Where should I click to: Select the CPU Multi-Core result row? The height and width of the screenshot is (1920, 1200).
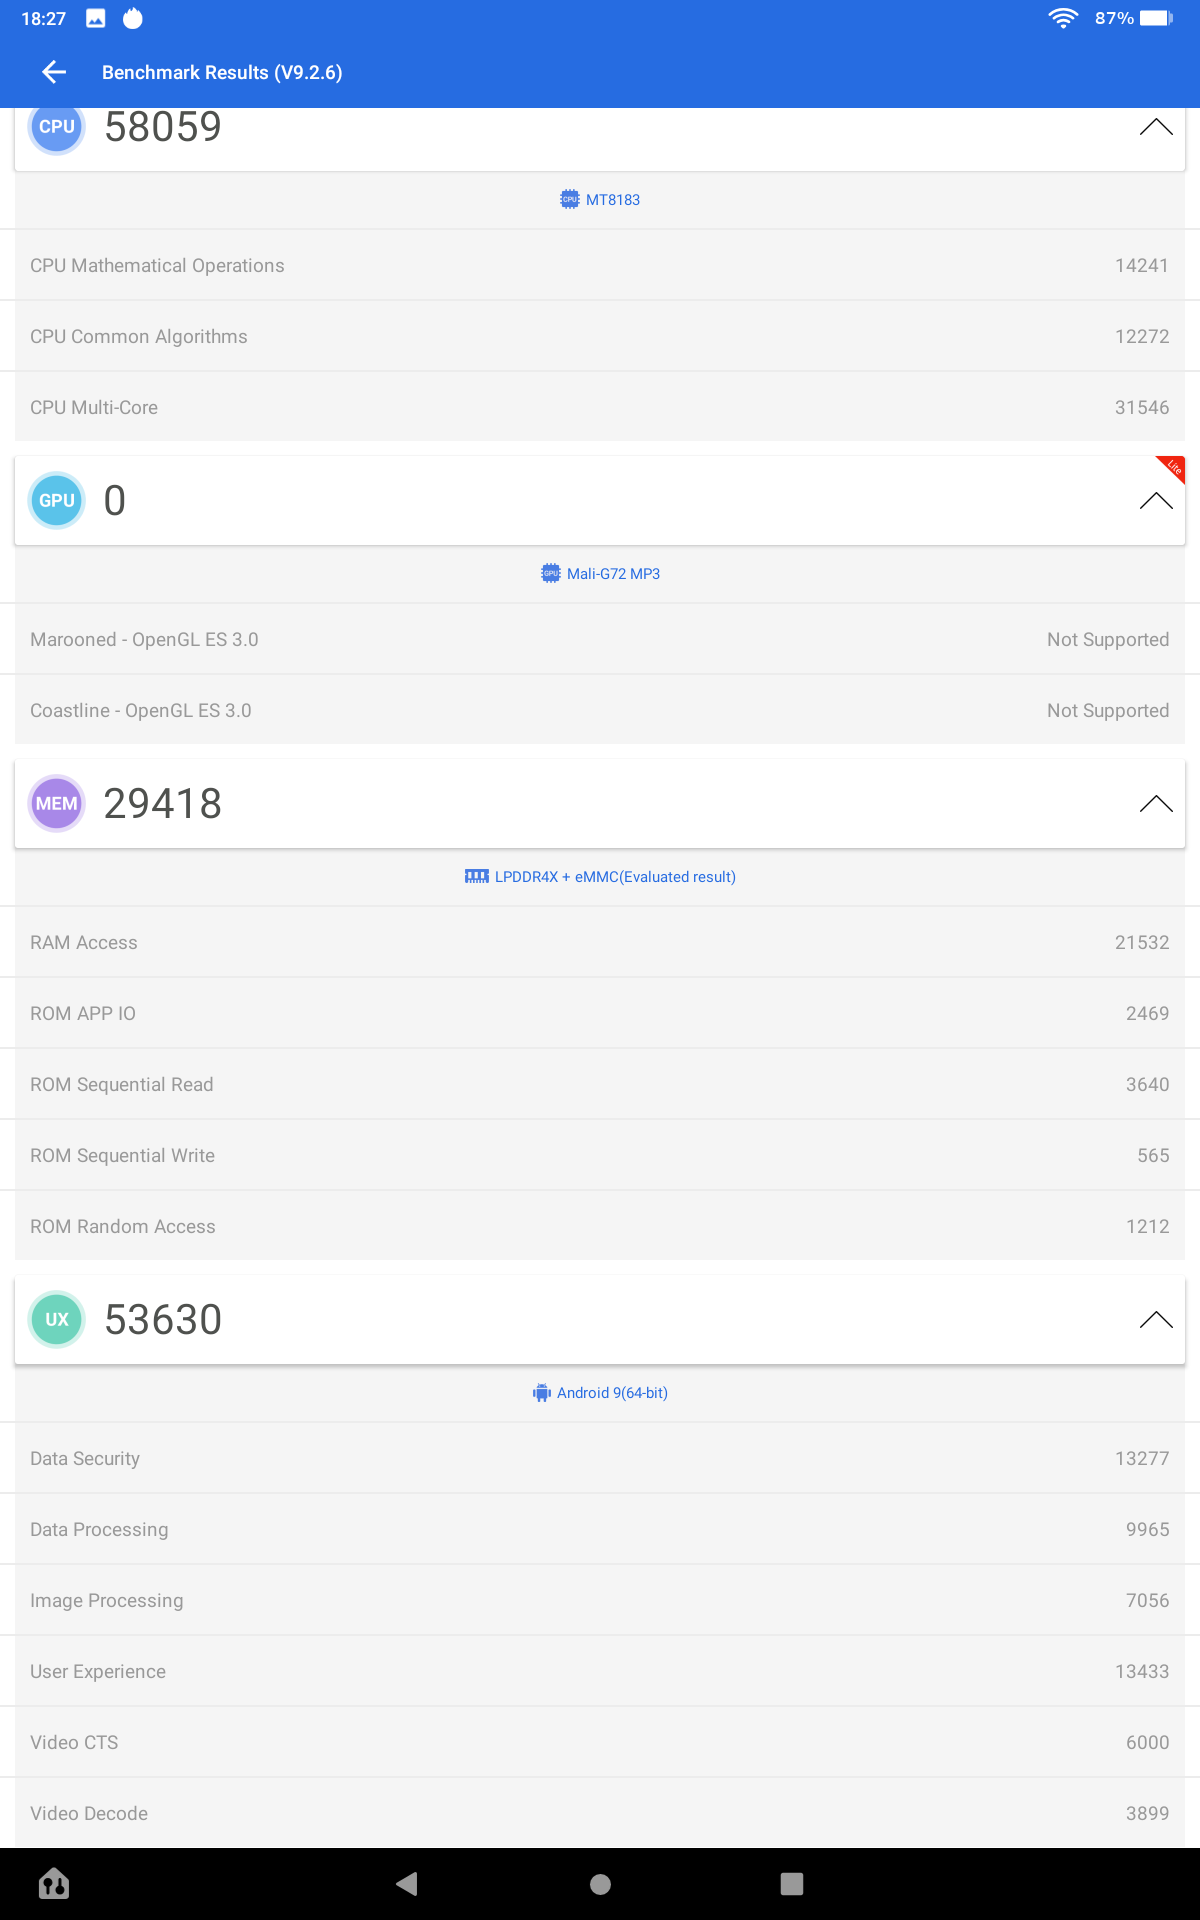click(600, 407)
